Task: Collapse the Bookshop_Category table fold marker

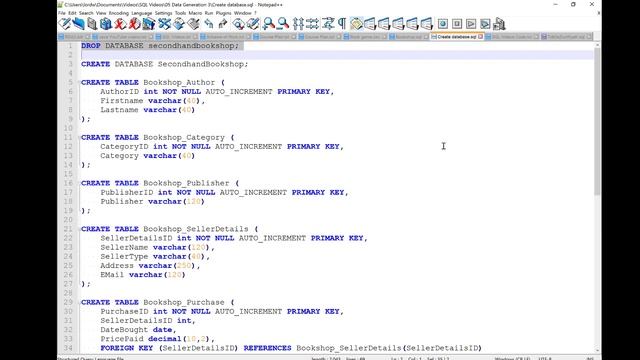Action: tap(78, 138)
